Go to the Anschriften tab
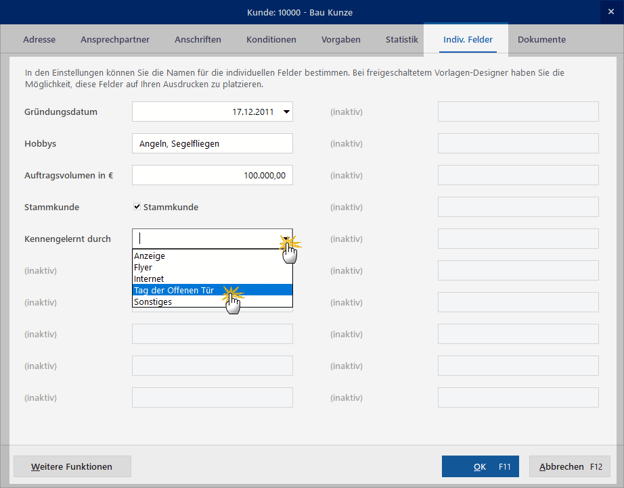 tap(198, 40)
